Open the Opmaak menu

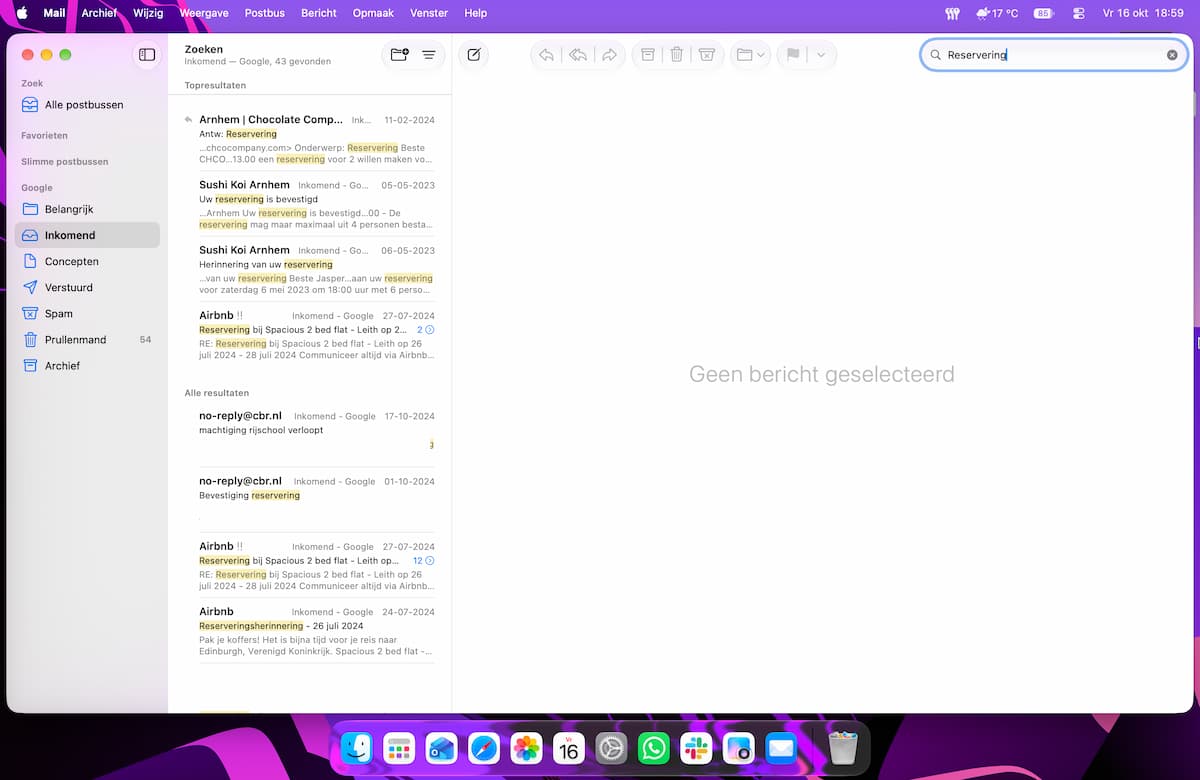pos(373,13)
